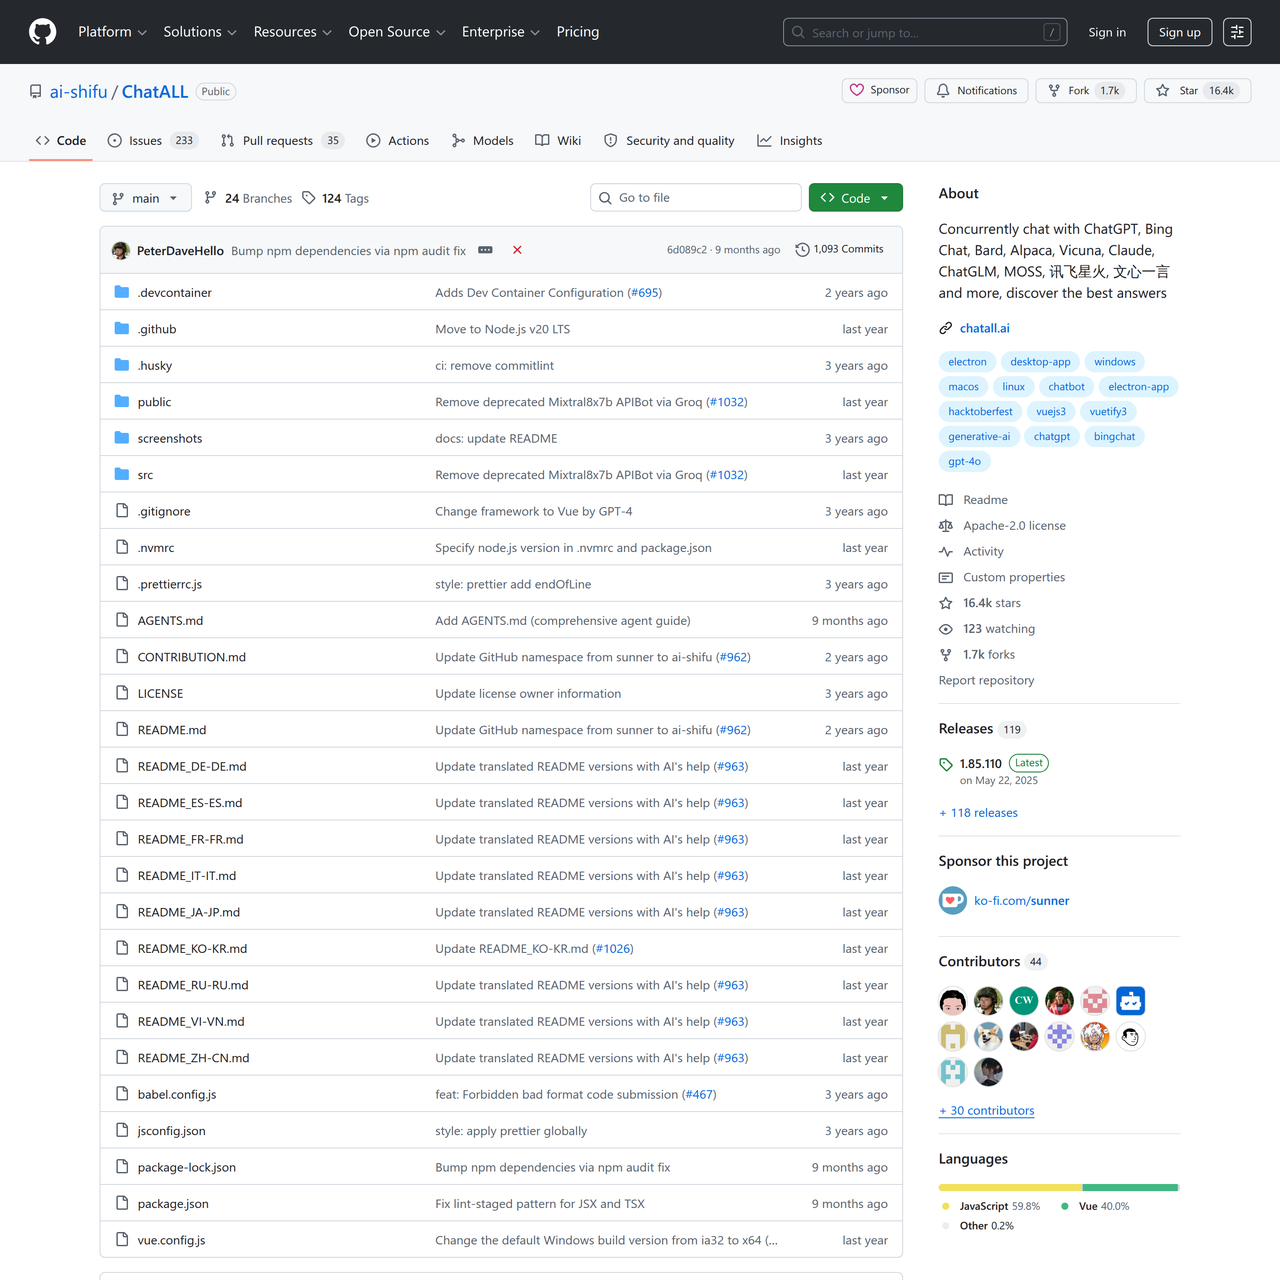Click the failed status red X icon

point(517,250)
